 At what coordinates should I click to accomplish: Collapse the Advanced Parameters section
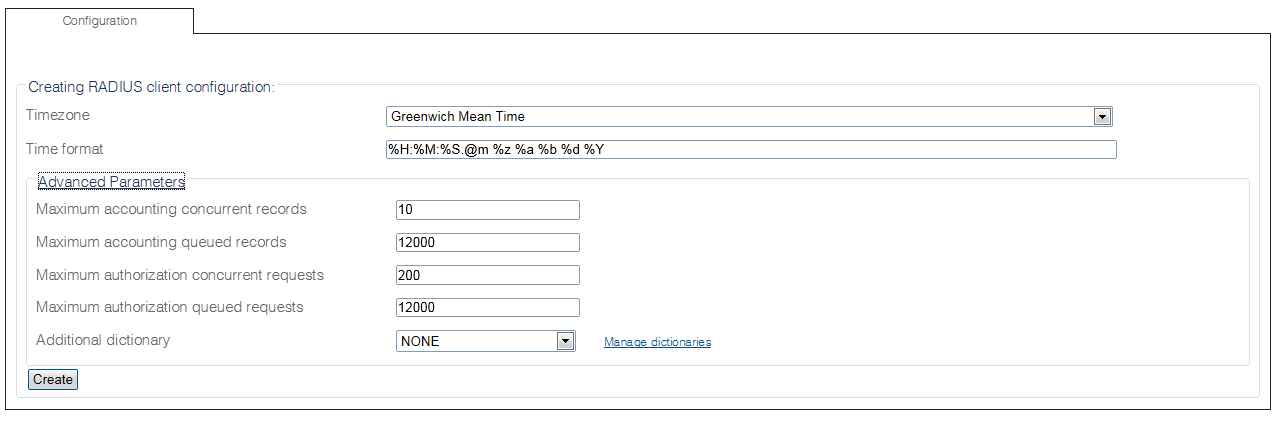(111, 182)
